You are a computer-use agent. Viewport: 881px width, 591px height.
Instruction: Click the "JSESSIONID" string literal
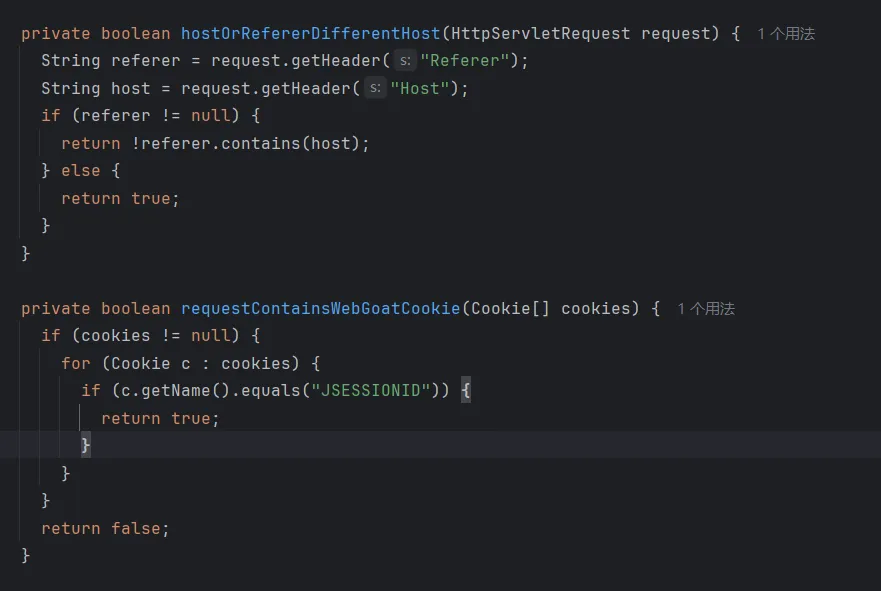point(375,391)
